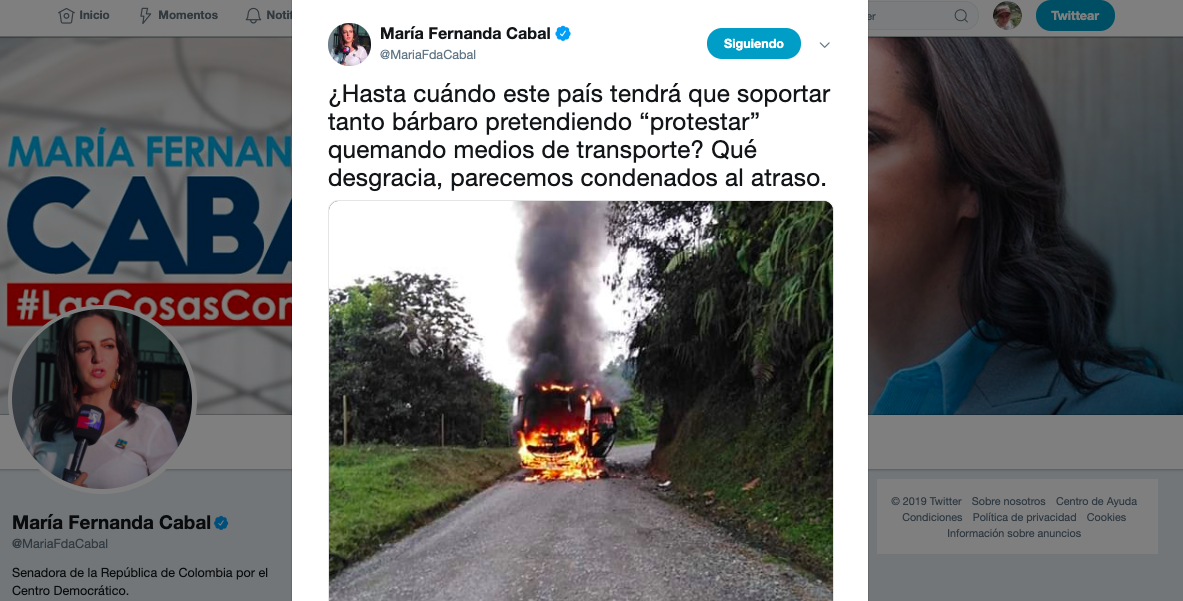Screen dimensions: 1183x601
Task: Open the large circular profile picture
Action: 102,399
